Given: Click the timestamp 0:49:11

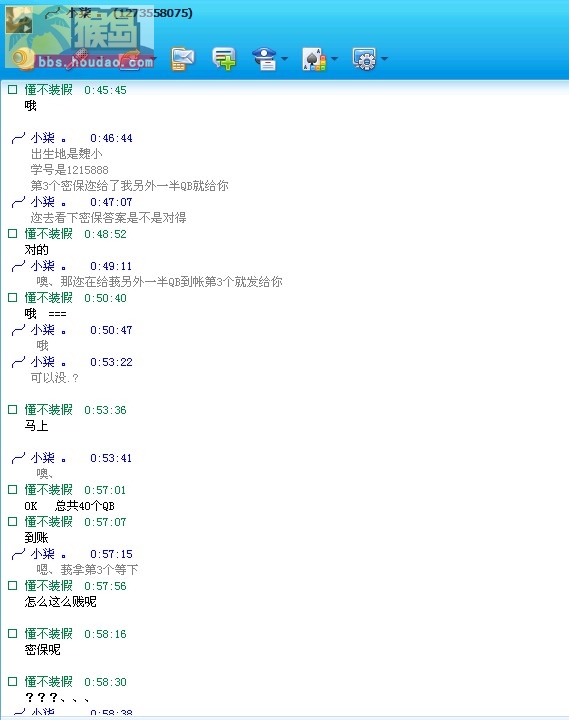Looking at the screenshot, I should (111, 266).
